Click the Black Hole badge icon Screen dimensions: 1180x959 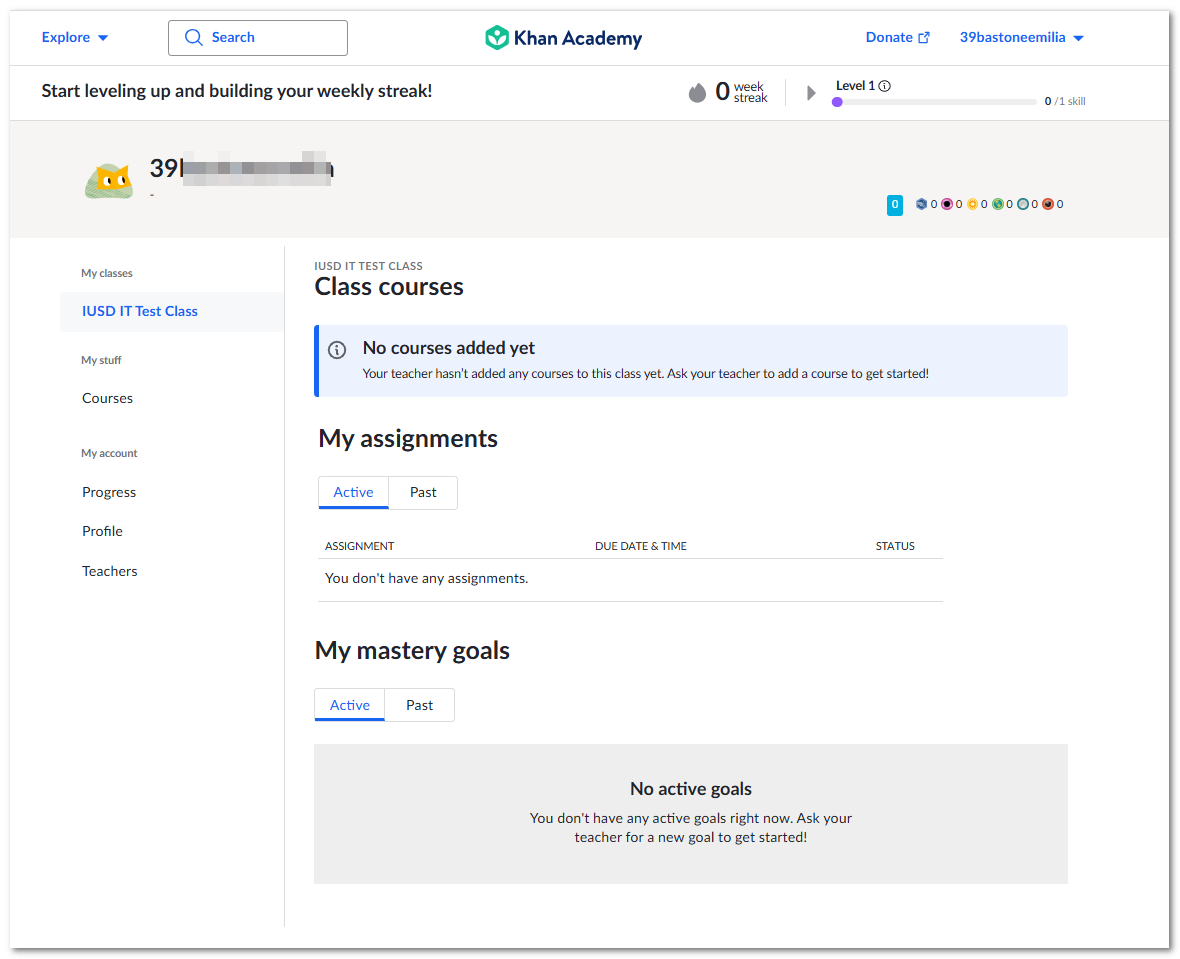pyautogui.click(x=947, y=204)
